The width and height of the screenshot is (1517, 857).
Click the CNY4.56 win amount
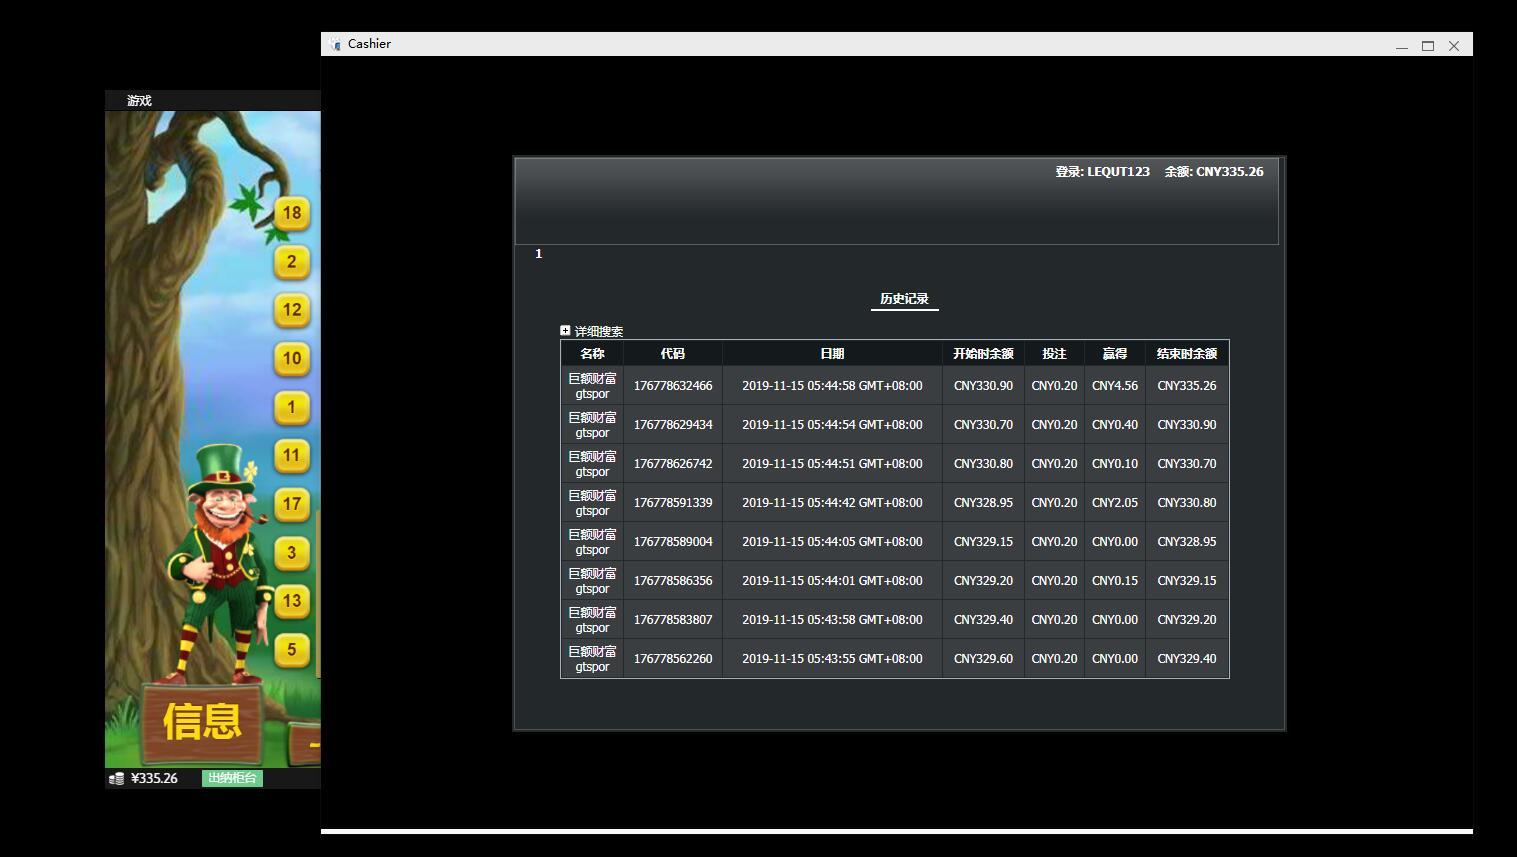tap(1115, 386)
